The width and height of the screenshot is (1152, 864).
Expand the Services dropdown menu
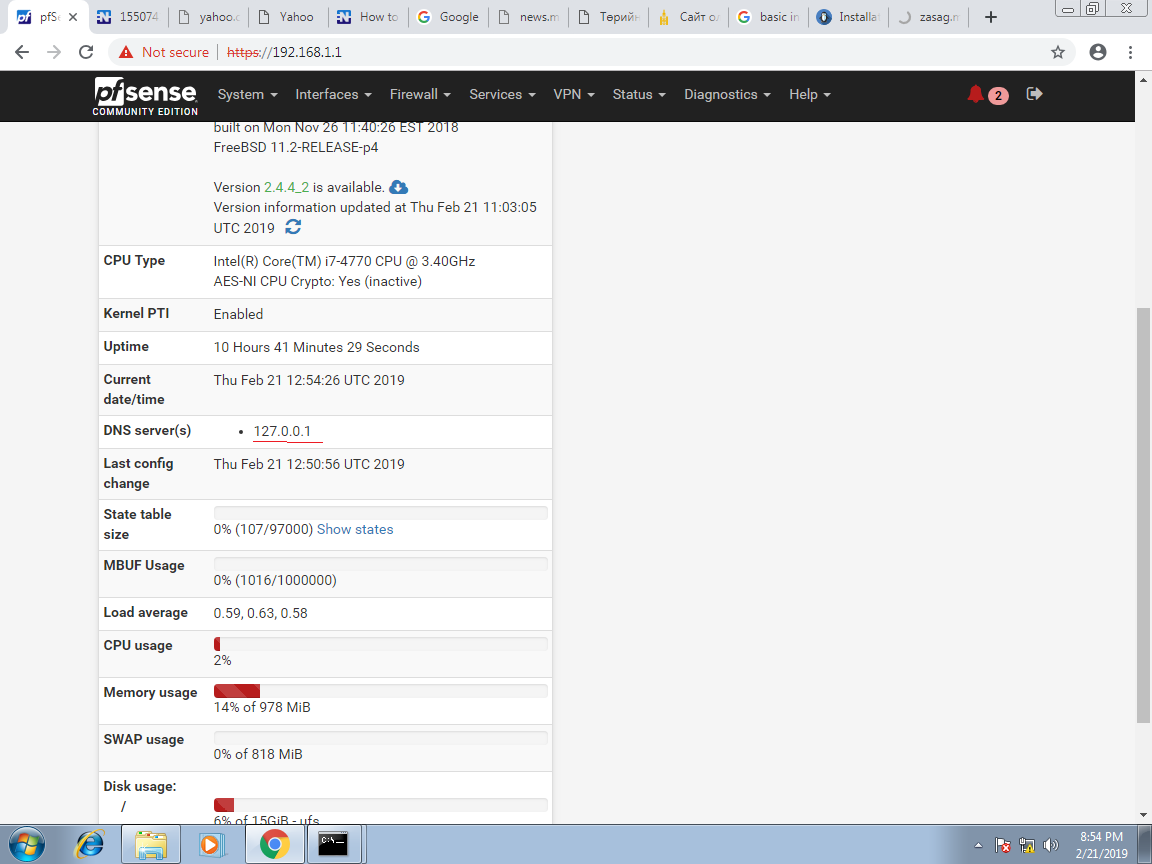(x=503, y=95)
